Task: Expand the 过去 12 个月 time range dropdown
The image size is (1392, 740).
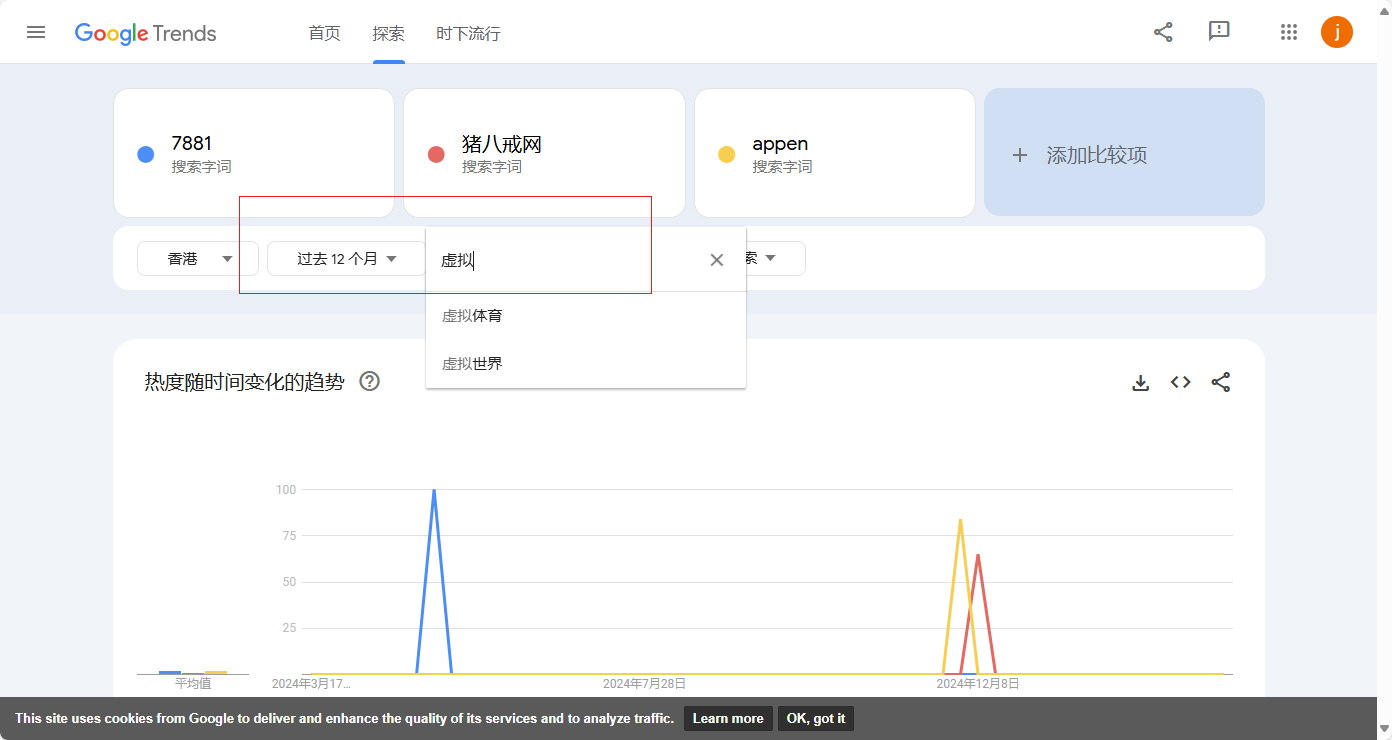Action: (346, 259)
